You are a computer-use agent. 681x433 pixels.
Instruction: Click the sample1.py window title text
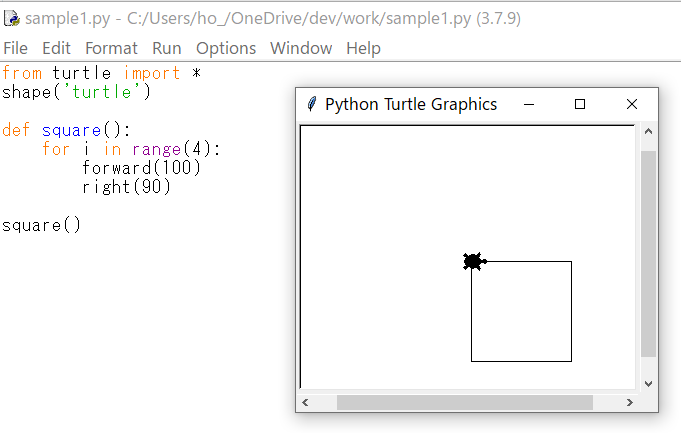tap(273, 19)
